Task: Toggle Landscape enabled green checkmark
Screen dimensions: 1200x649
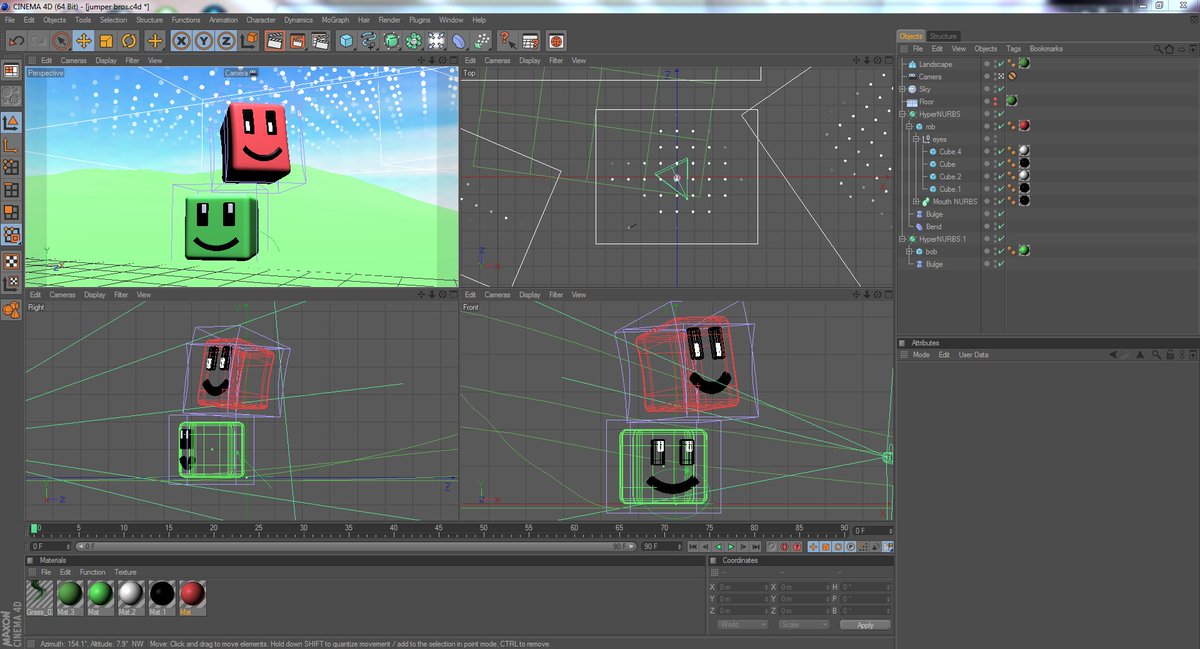Action: (x=1000, y=64)
